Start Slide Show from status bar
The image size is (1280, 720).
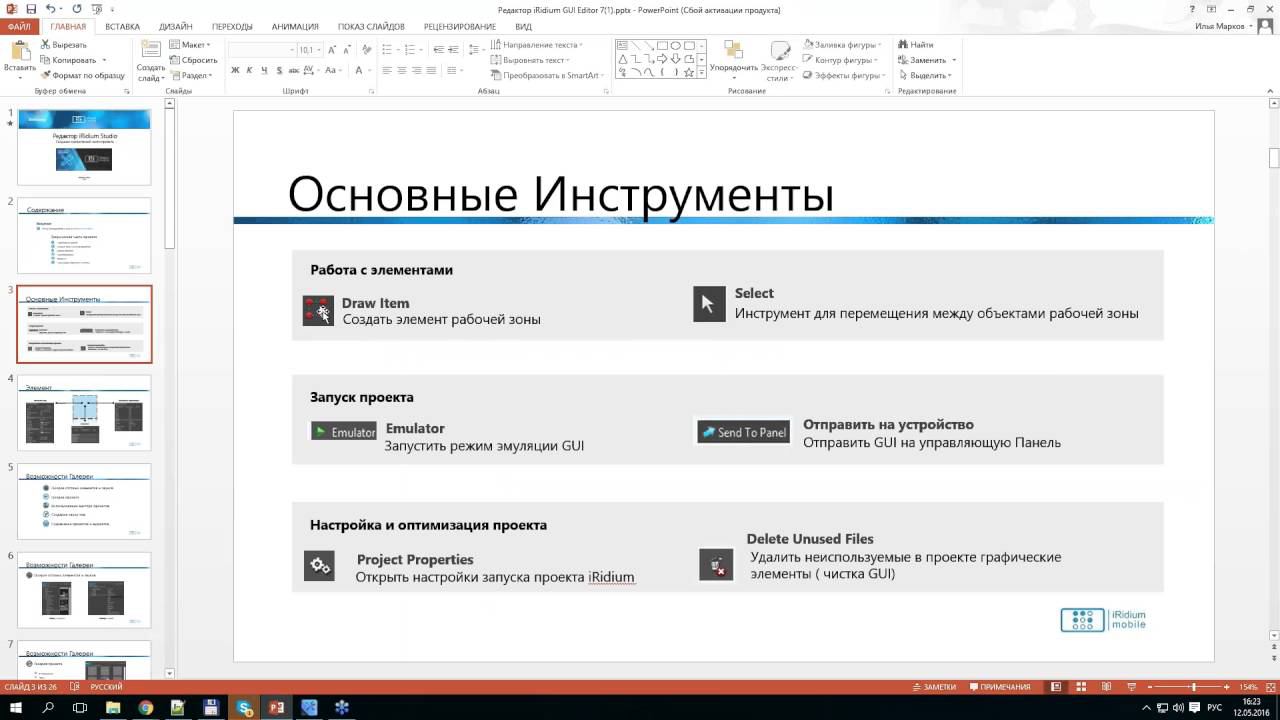coord(1131,687)
